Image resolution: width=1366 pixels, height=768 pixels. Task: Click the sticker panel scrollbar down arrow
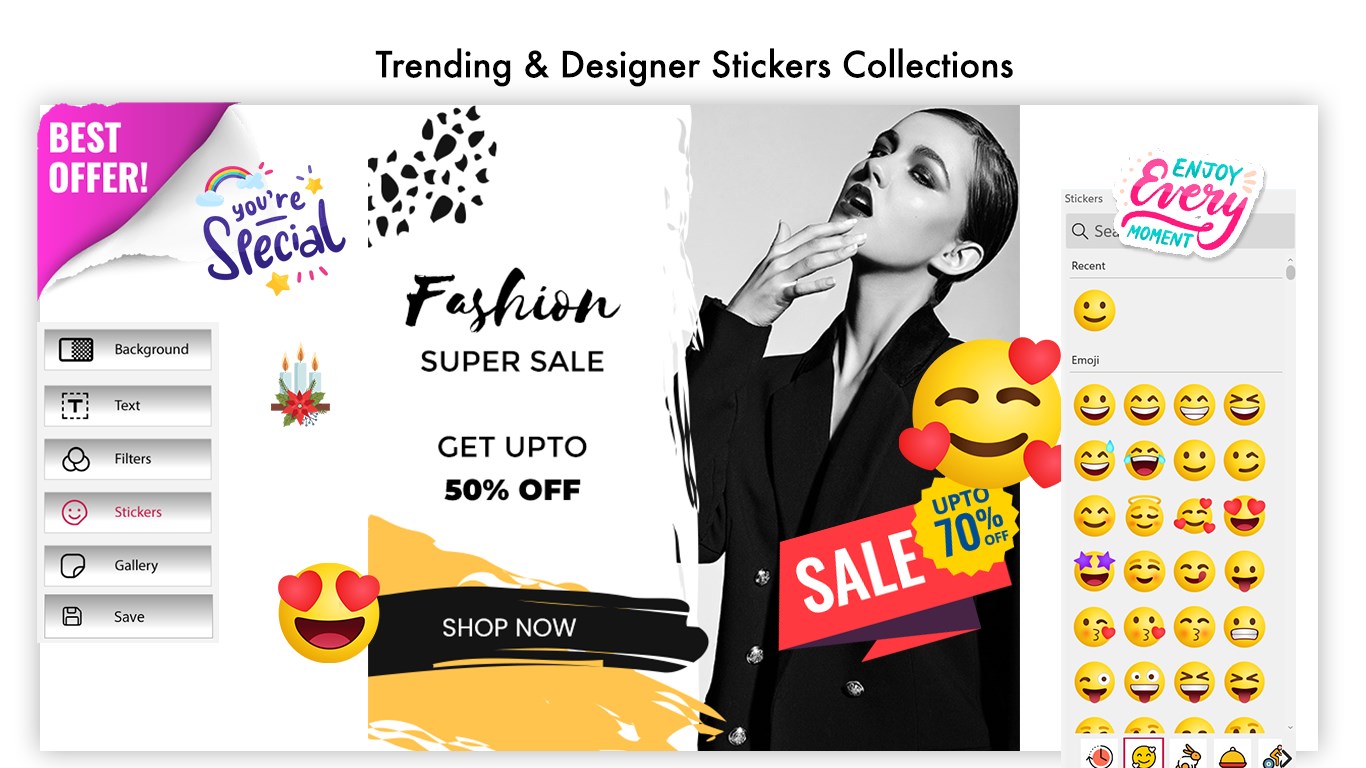coord(1290,728)
